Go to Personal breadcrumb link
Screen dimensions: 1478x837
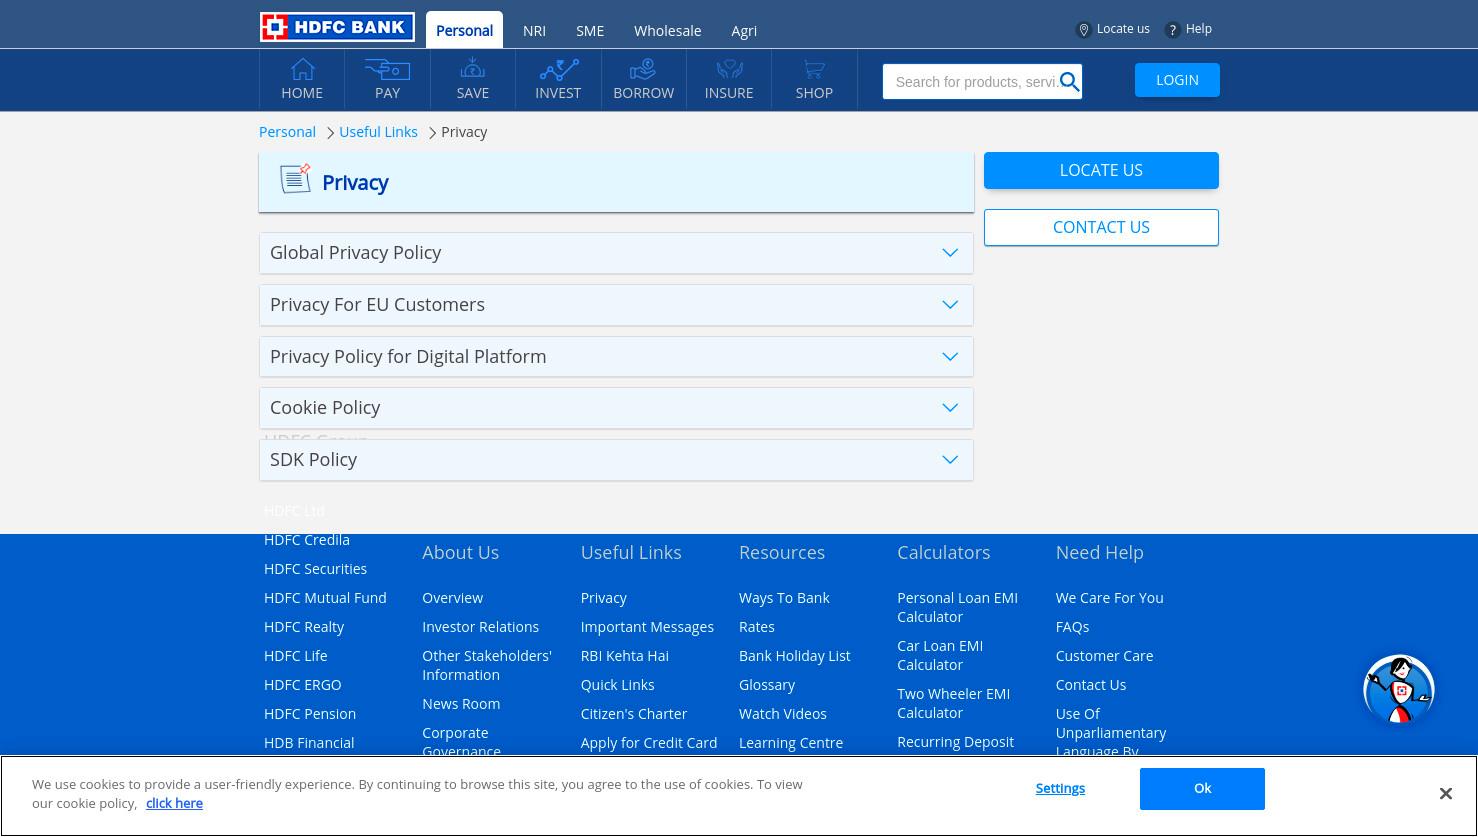click(287, 132)
